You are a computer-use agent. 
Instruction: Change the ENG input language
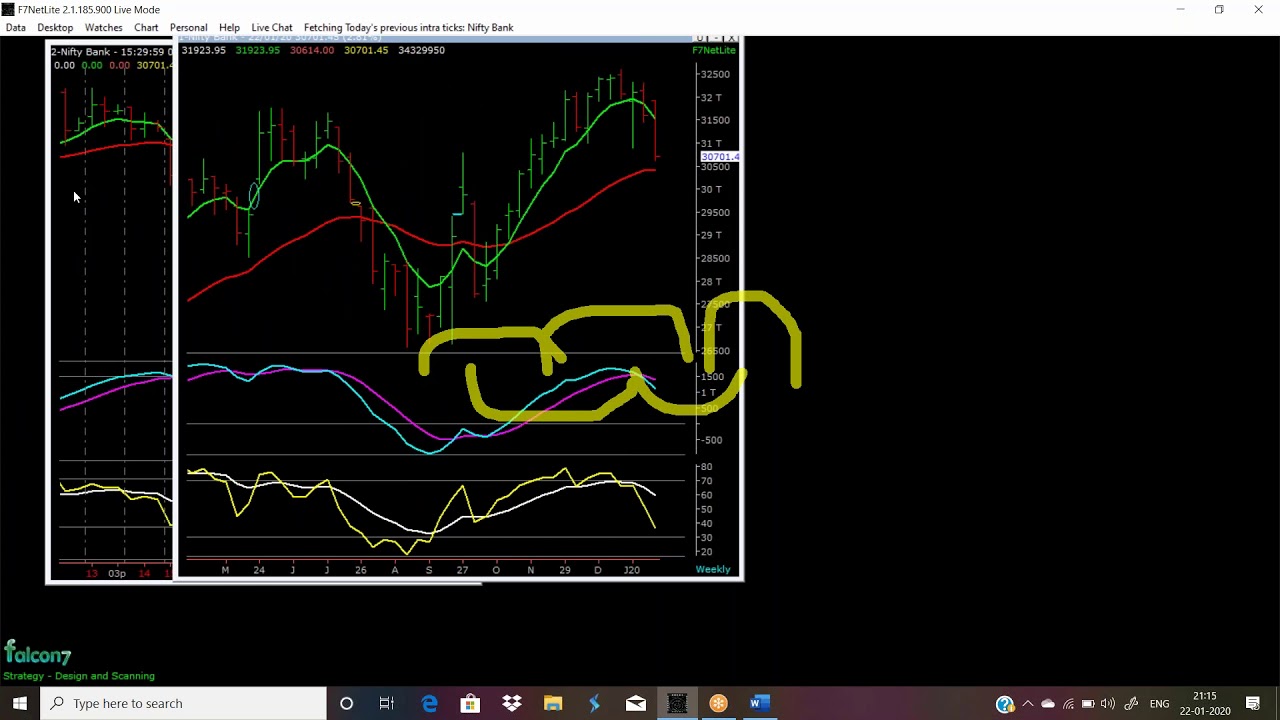pos(1159,704)
